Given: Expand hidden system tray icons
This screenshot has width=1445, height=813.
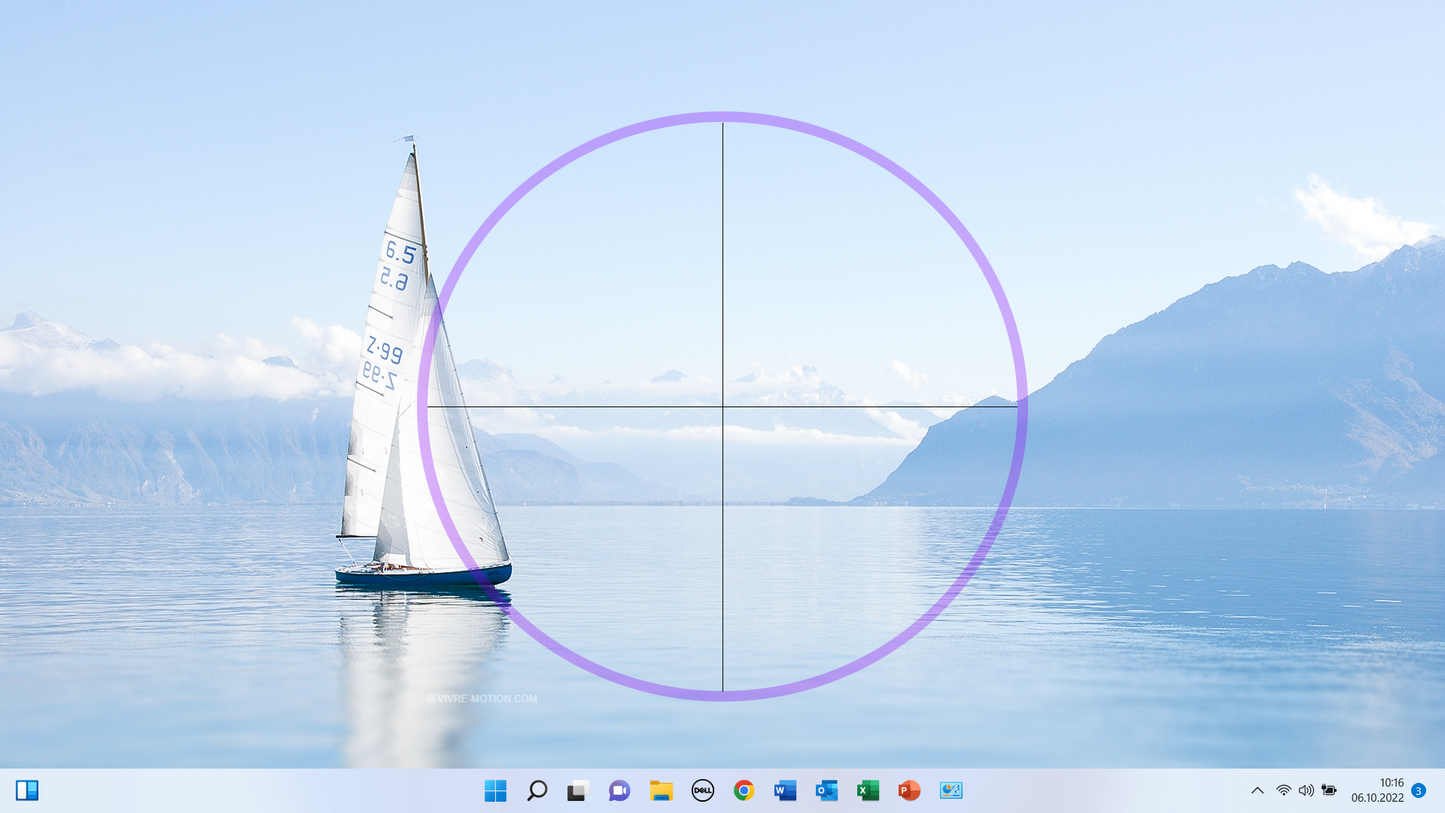Looking at the screenshot, I should click(x=1257, y=791).
